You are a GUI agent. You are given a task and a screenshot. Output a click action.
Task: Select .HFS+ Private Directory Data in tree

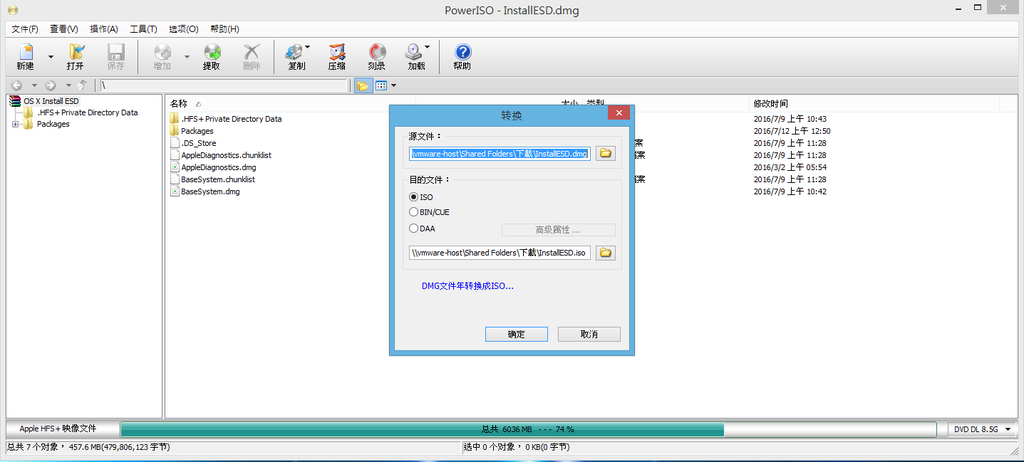(87, 112)
